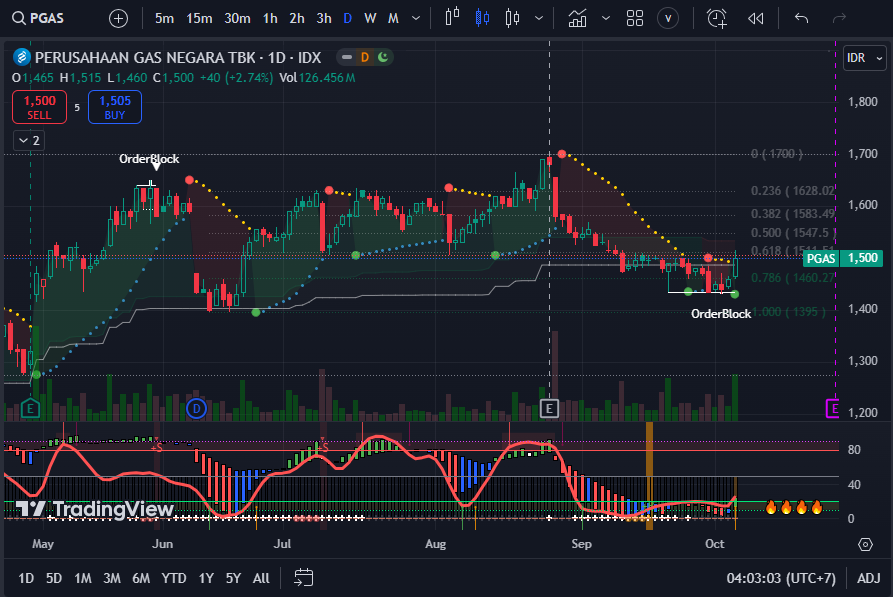Image resolution: width=893 pixels, height=597 pixels.
Task: Create an alert with the clock-plus icon
Action: click(716, 18)
